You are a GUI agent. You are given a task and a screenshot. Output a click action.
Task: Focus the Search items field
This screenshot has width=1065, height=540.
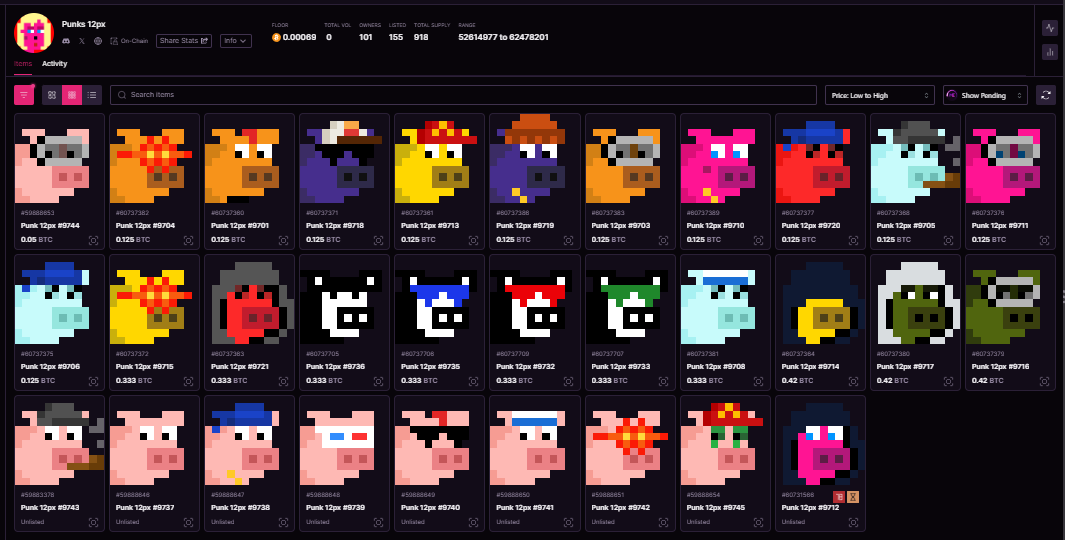tap(463, 95)
